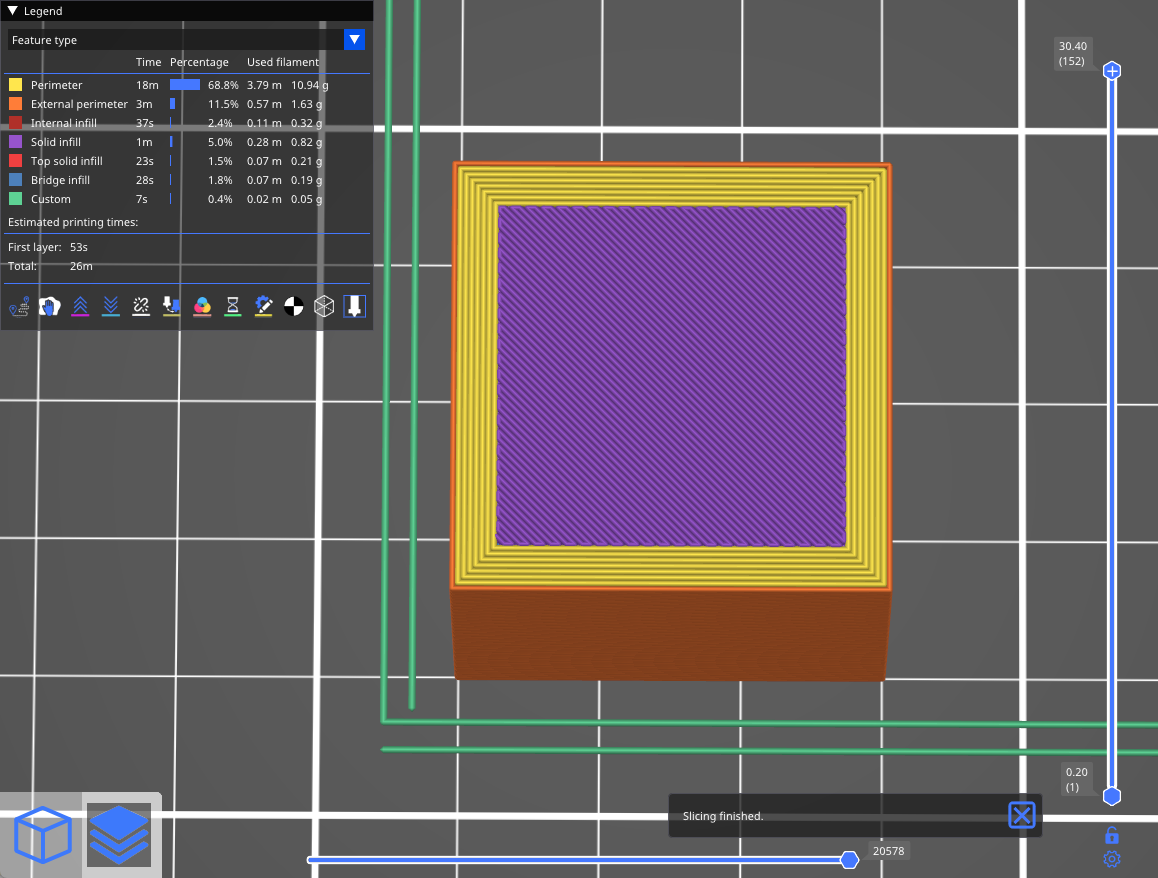Toggle the custom G-code gear icon
Screen dimensions: 1158x878
pos(263,306)
